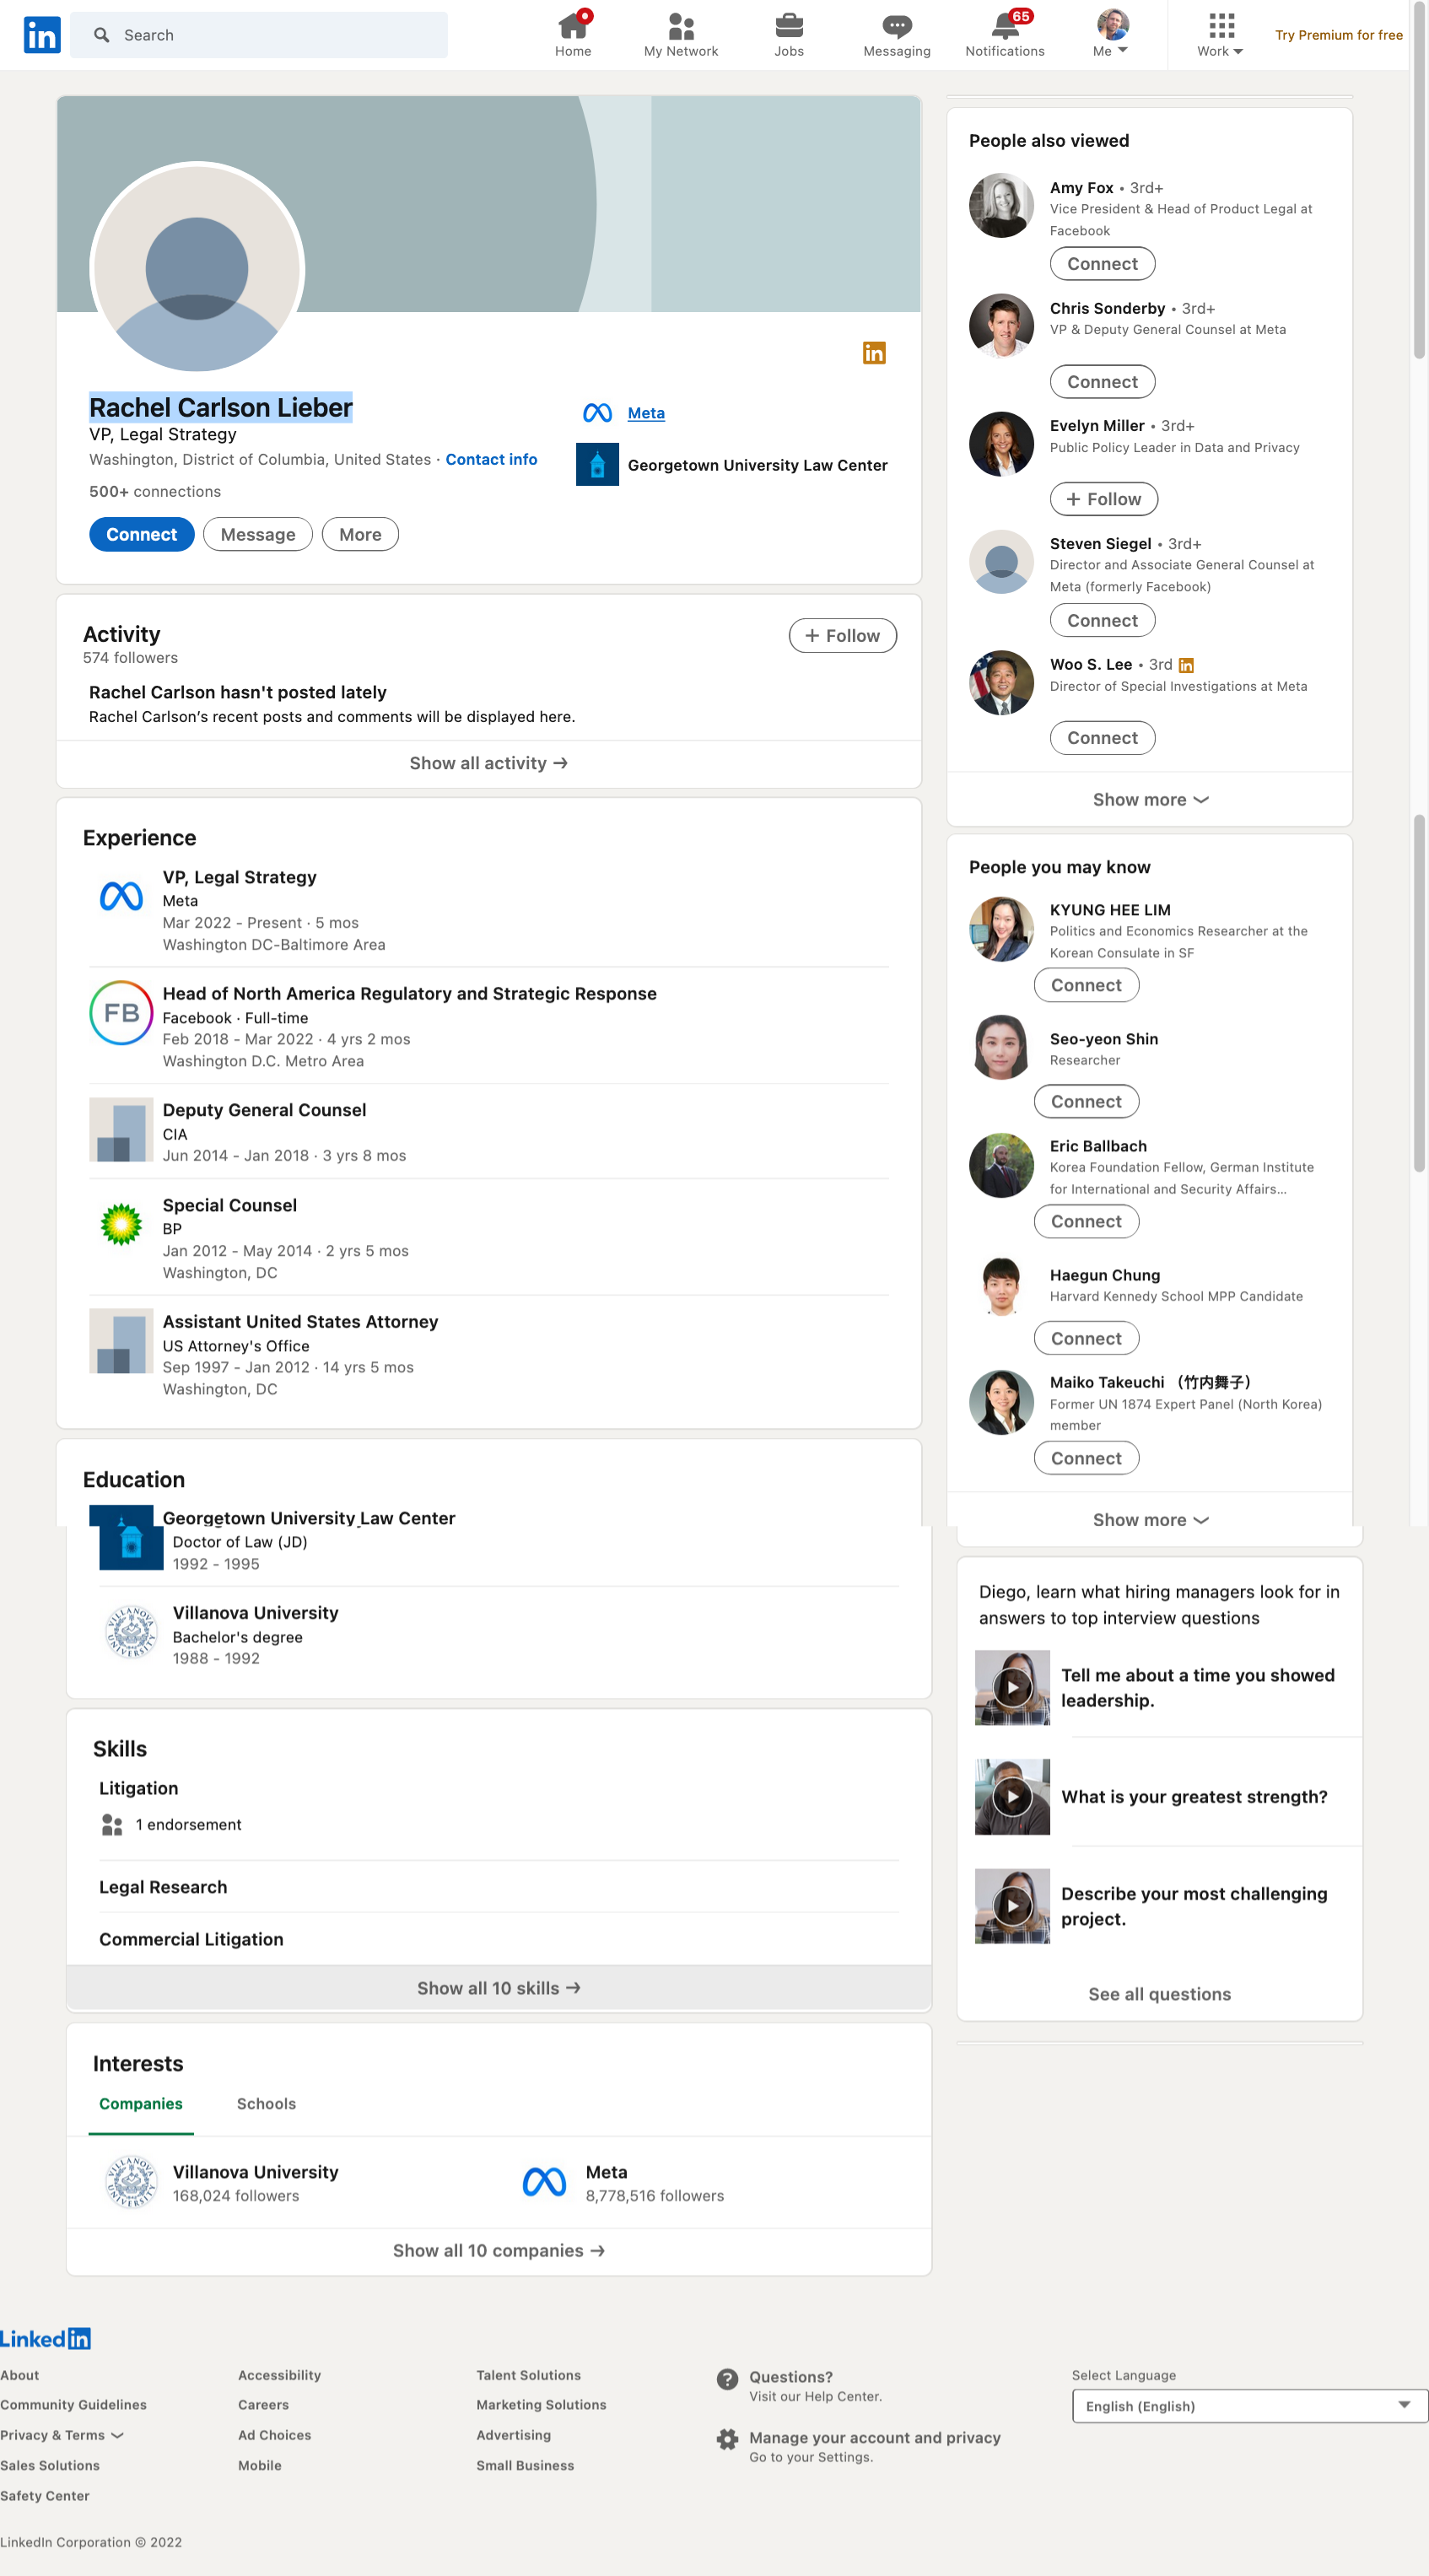Click Meta logo in Interests

pos(544,2183)
